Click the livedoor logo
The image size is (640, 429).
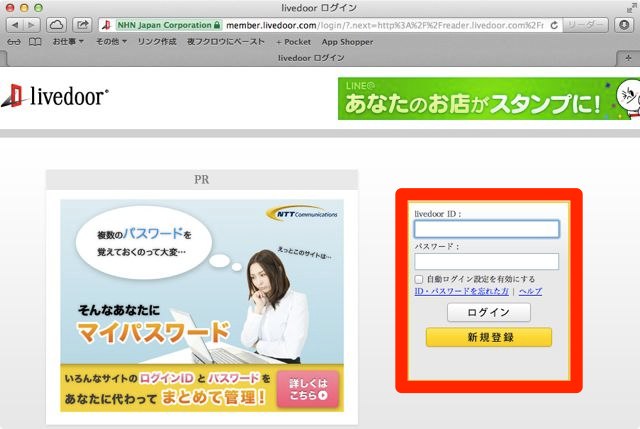(x=55, y=96)
